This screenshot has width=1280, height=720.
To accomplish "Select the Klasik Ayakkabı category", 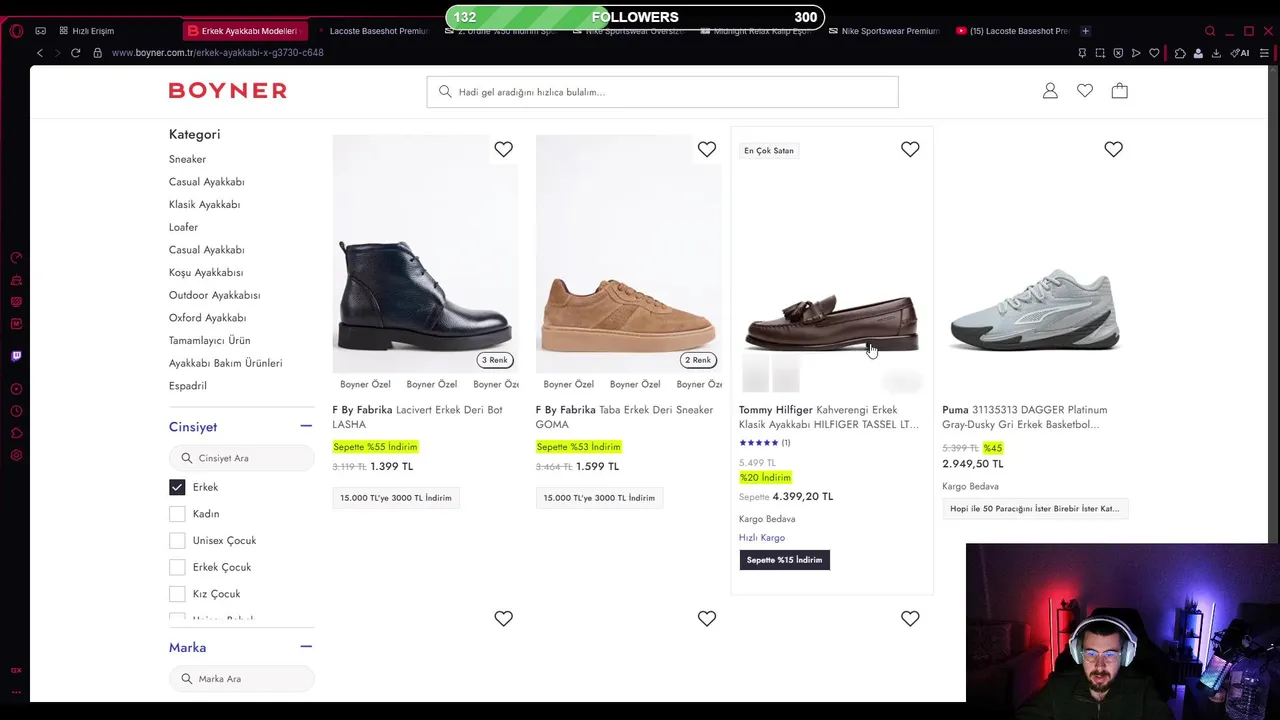I will point(204,204).
